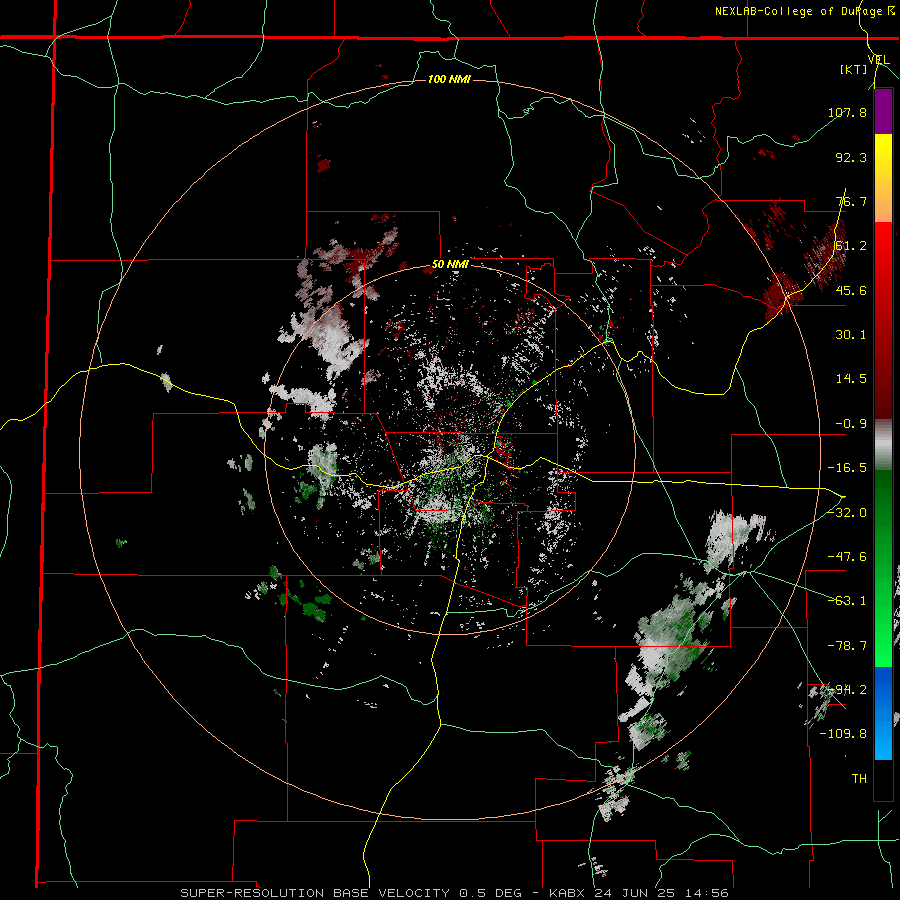Pick the black TH segment of the color bar
The image size is (900, 900).
point(883,780)
